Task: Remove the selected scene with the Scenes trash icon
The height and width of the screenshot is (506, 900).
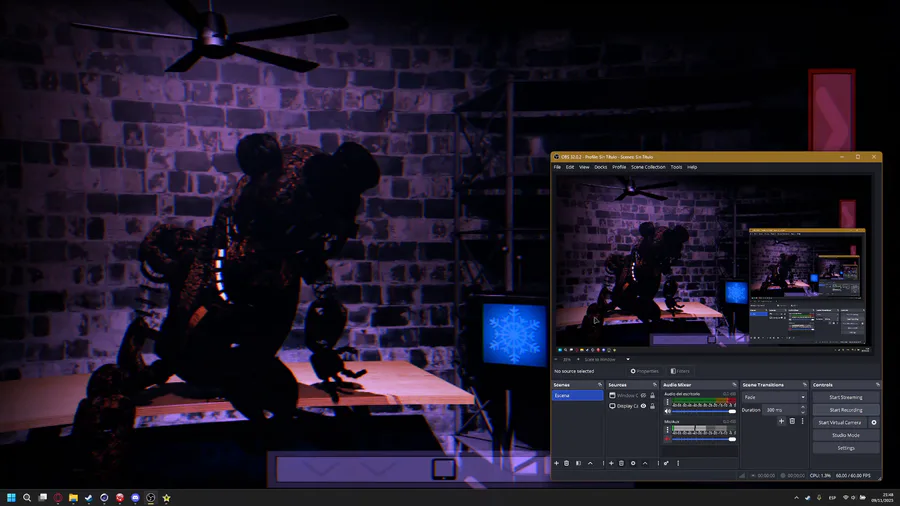Action: (x=567, y=463)
